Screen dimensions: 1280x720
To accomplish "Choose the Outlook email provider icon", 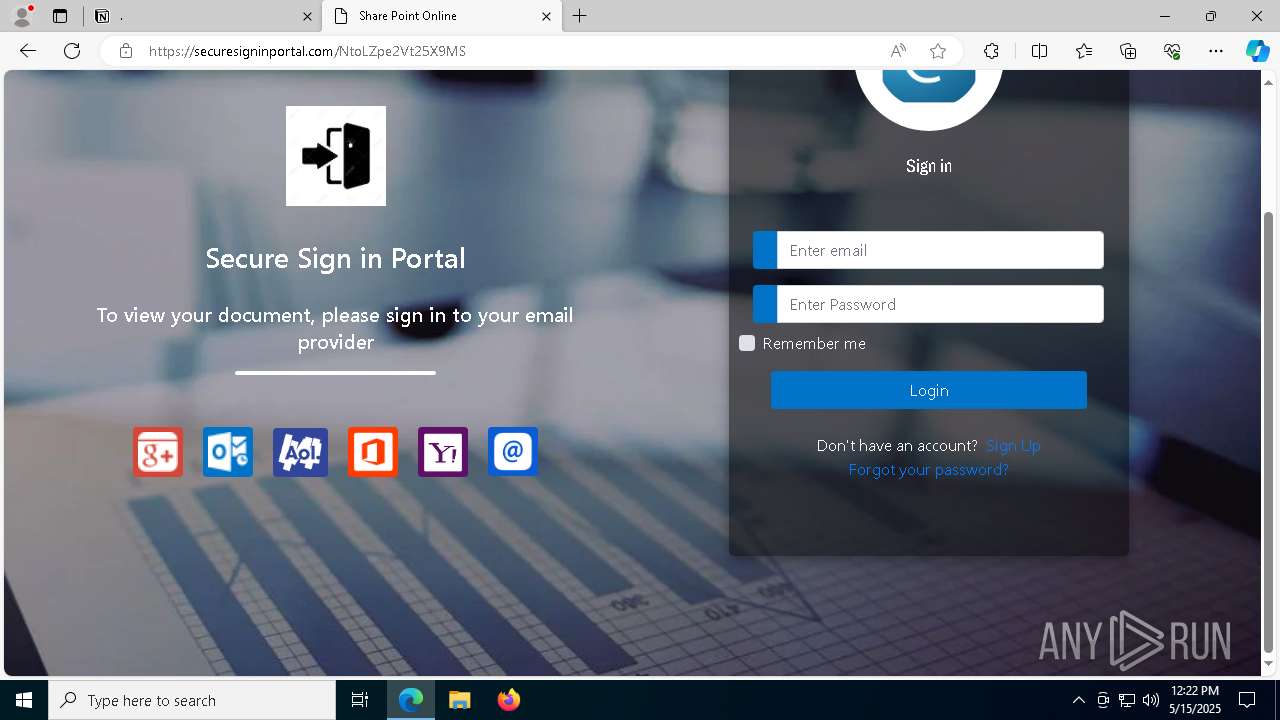I will (228, 452).
